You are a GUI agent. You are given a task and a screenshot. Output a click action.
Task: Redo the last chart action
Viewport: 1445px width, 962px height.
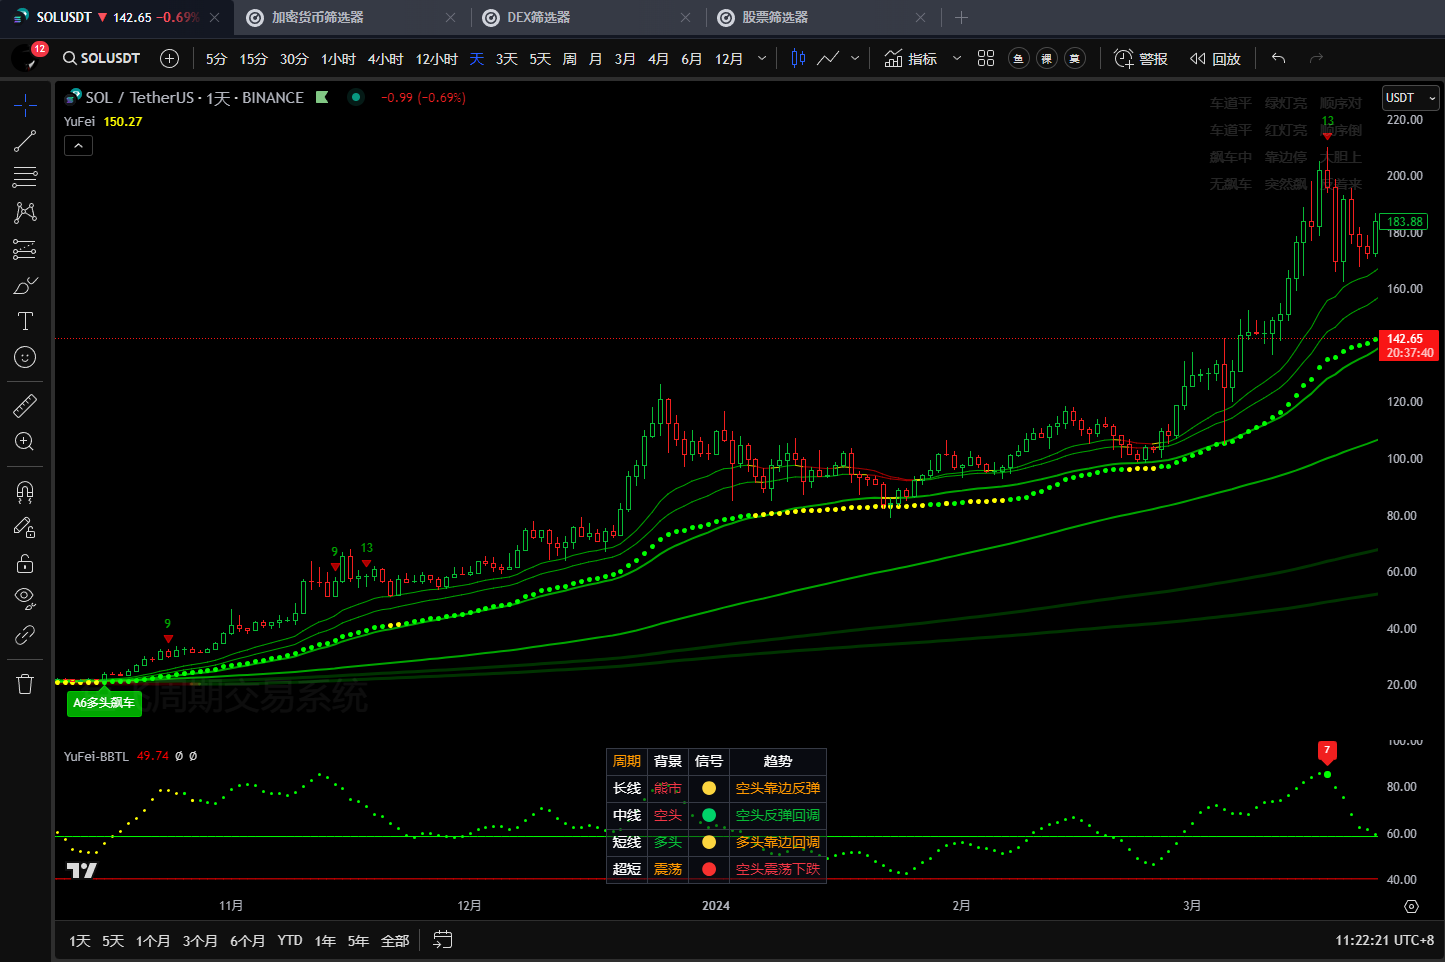(1316, 58)
